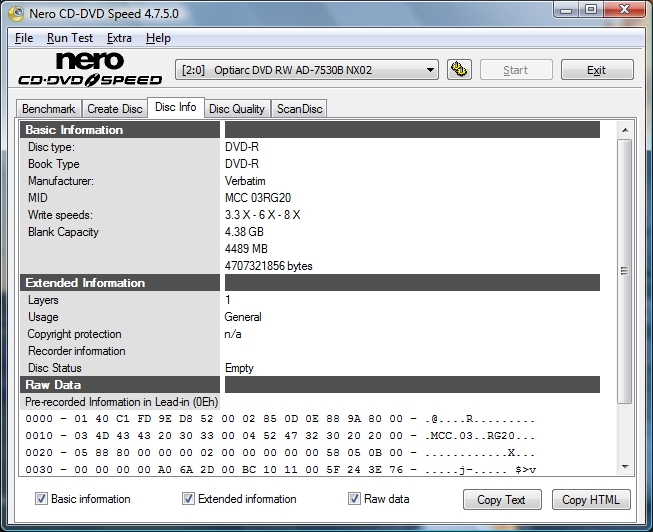Click the scrollbar down arrow
The height and width of the screenshot is (532, 653).
pyautogui.click(x=625, y=467)
